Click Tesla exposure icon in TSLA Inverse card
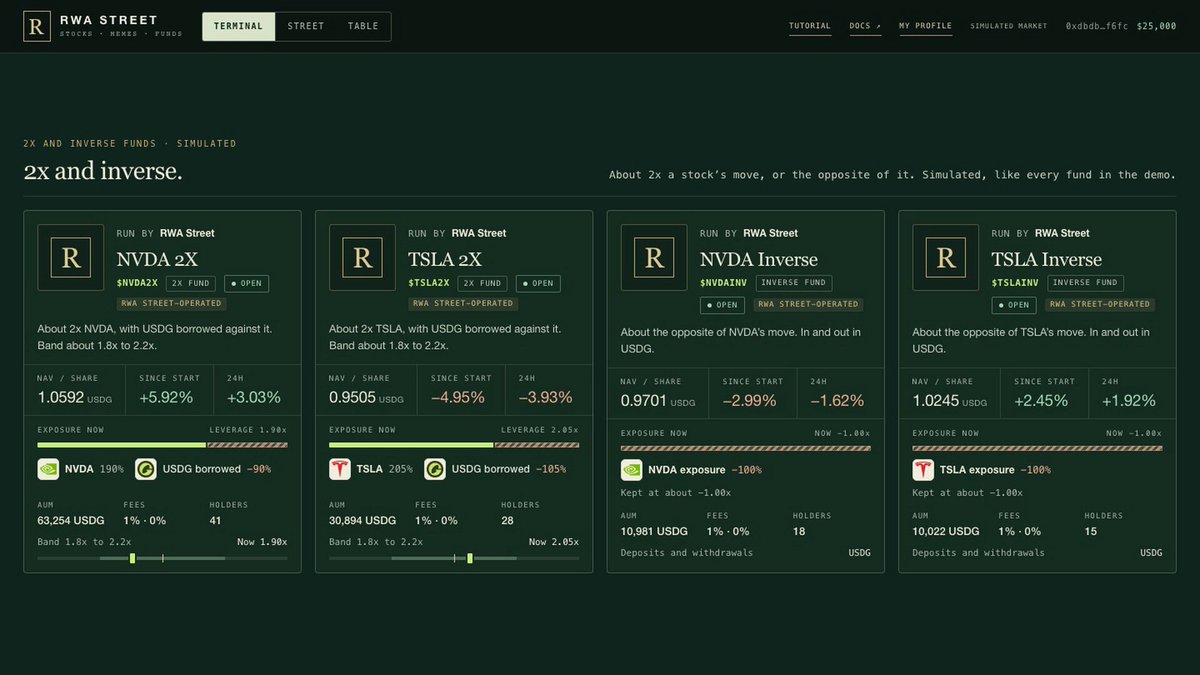Viewport: 1200px width, 675px height. 923,470
